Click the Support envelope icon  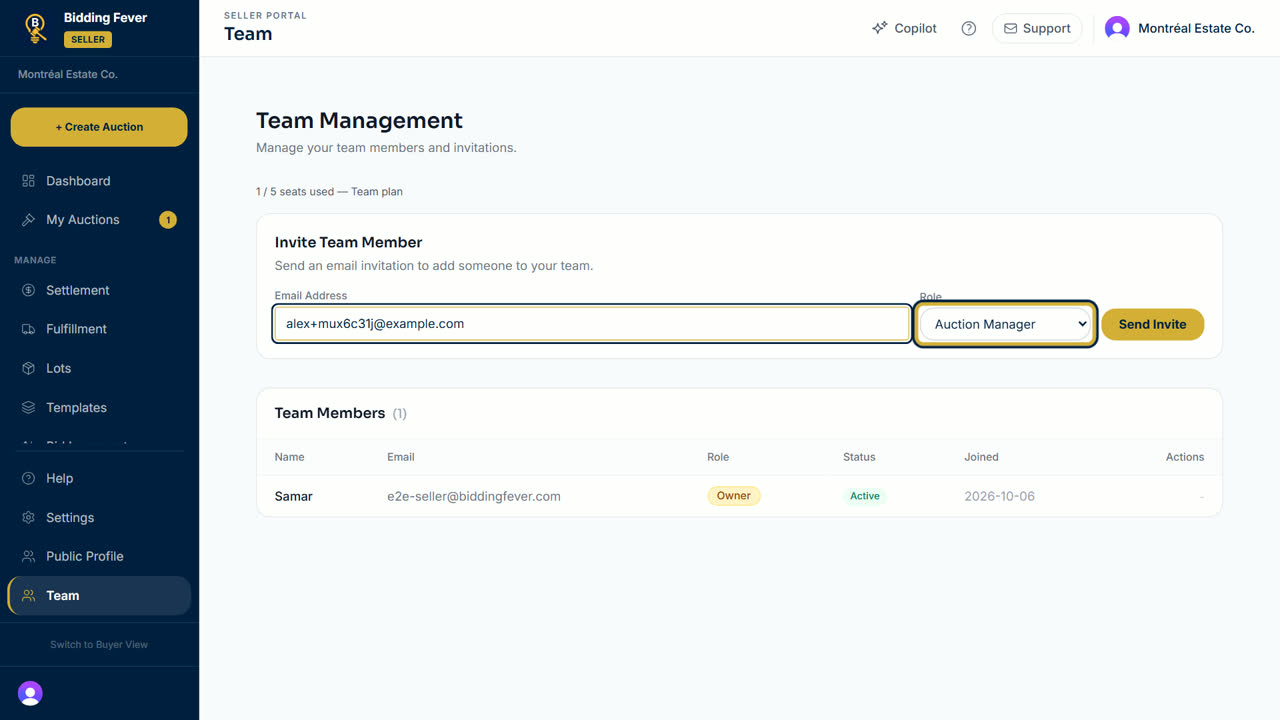[1010, 28]
